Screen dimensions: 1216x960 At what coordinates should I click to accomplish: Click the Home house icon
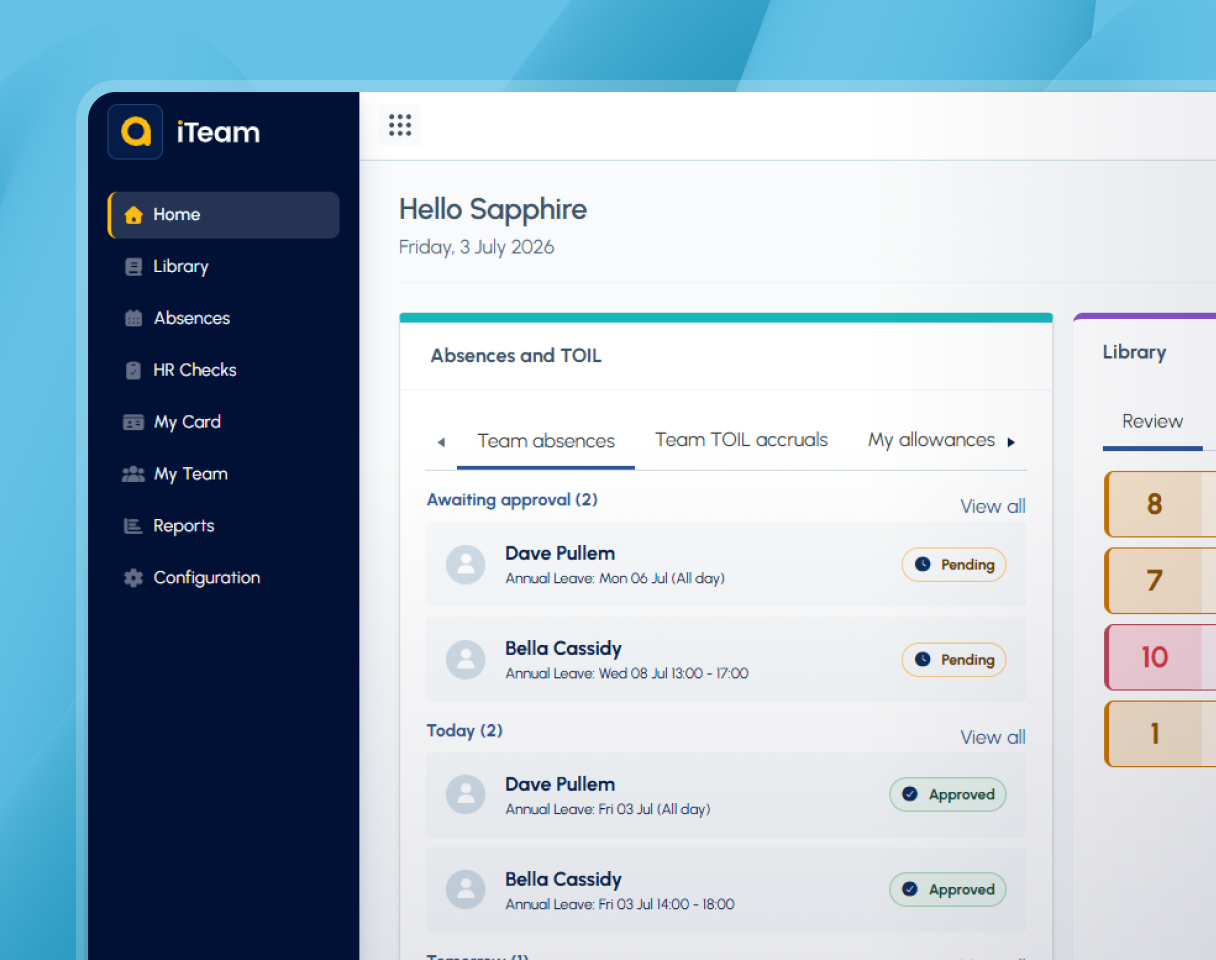tap(133, 215)
